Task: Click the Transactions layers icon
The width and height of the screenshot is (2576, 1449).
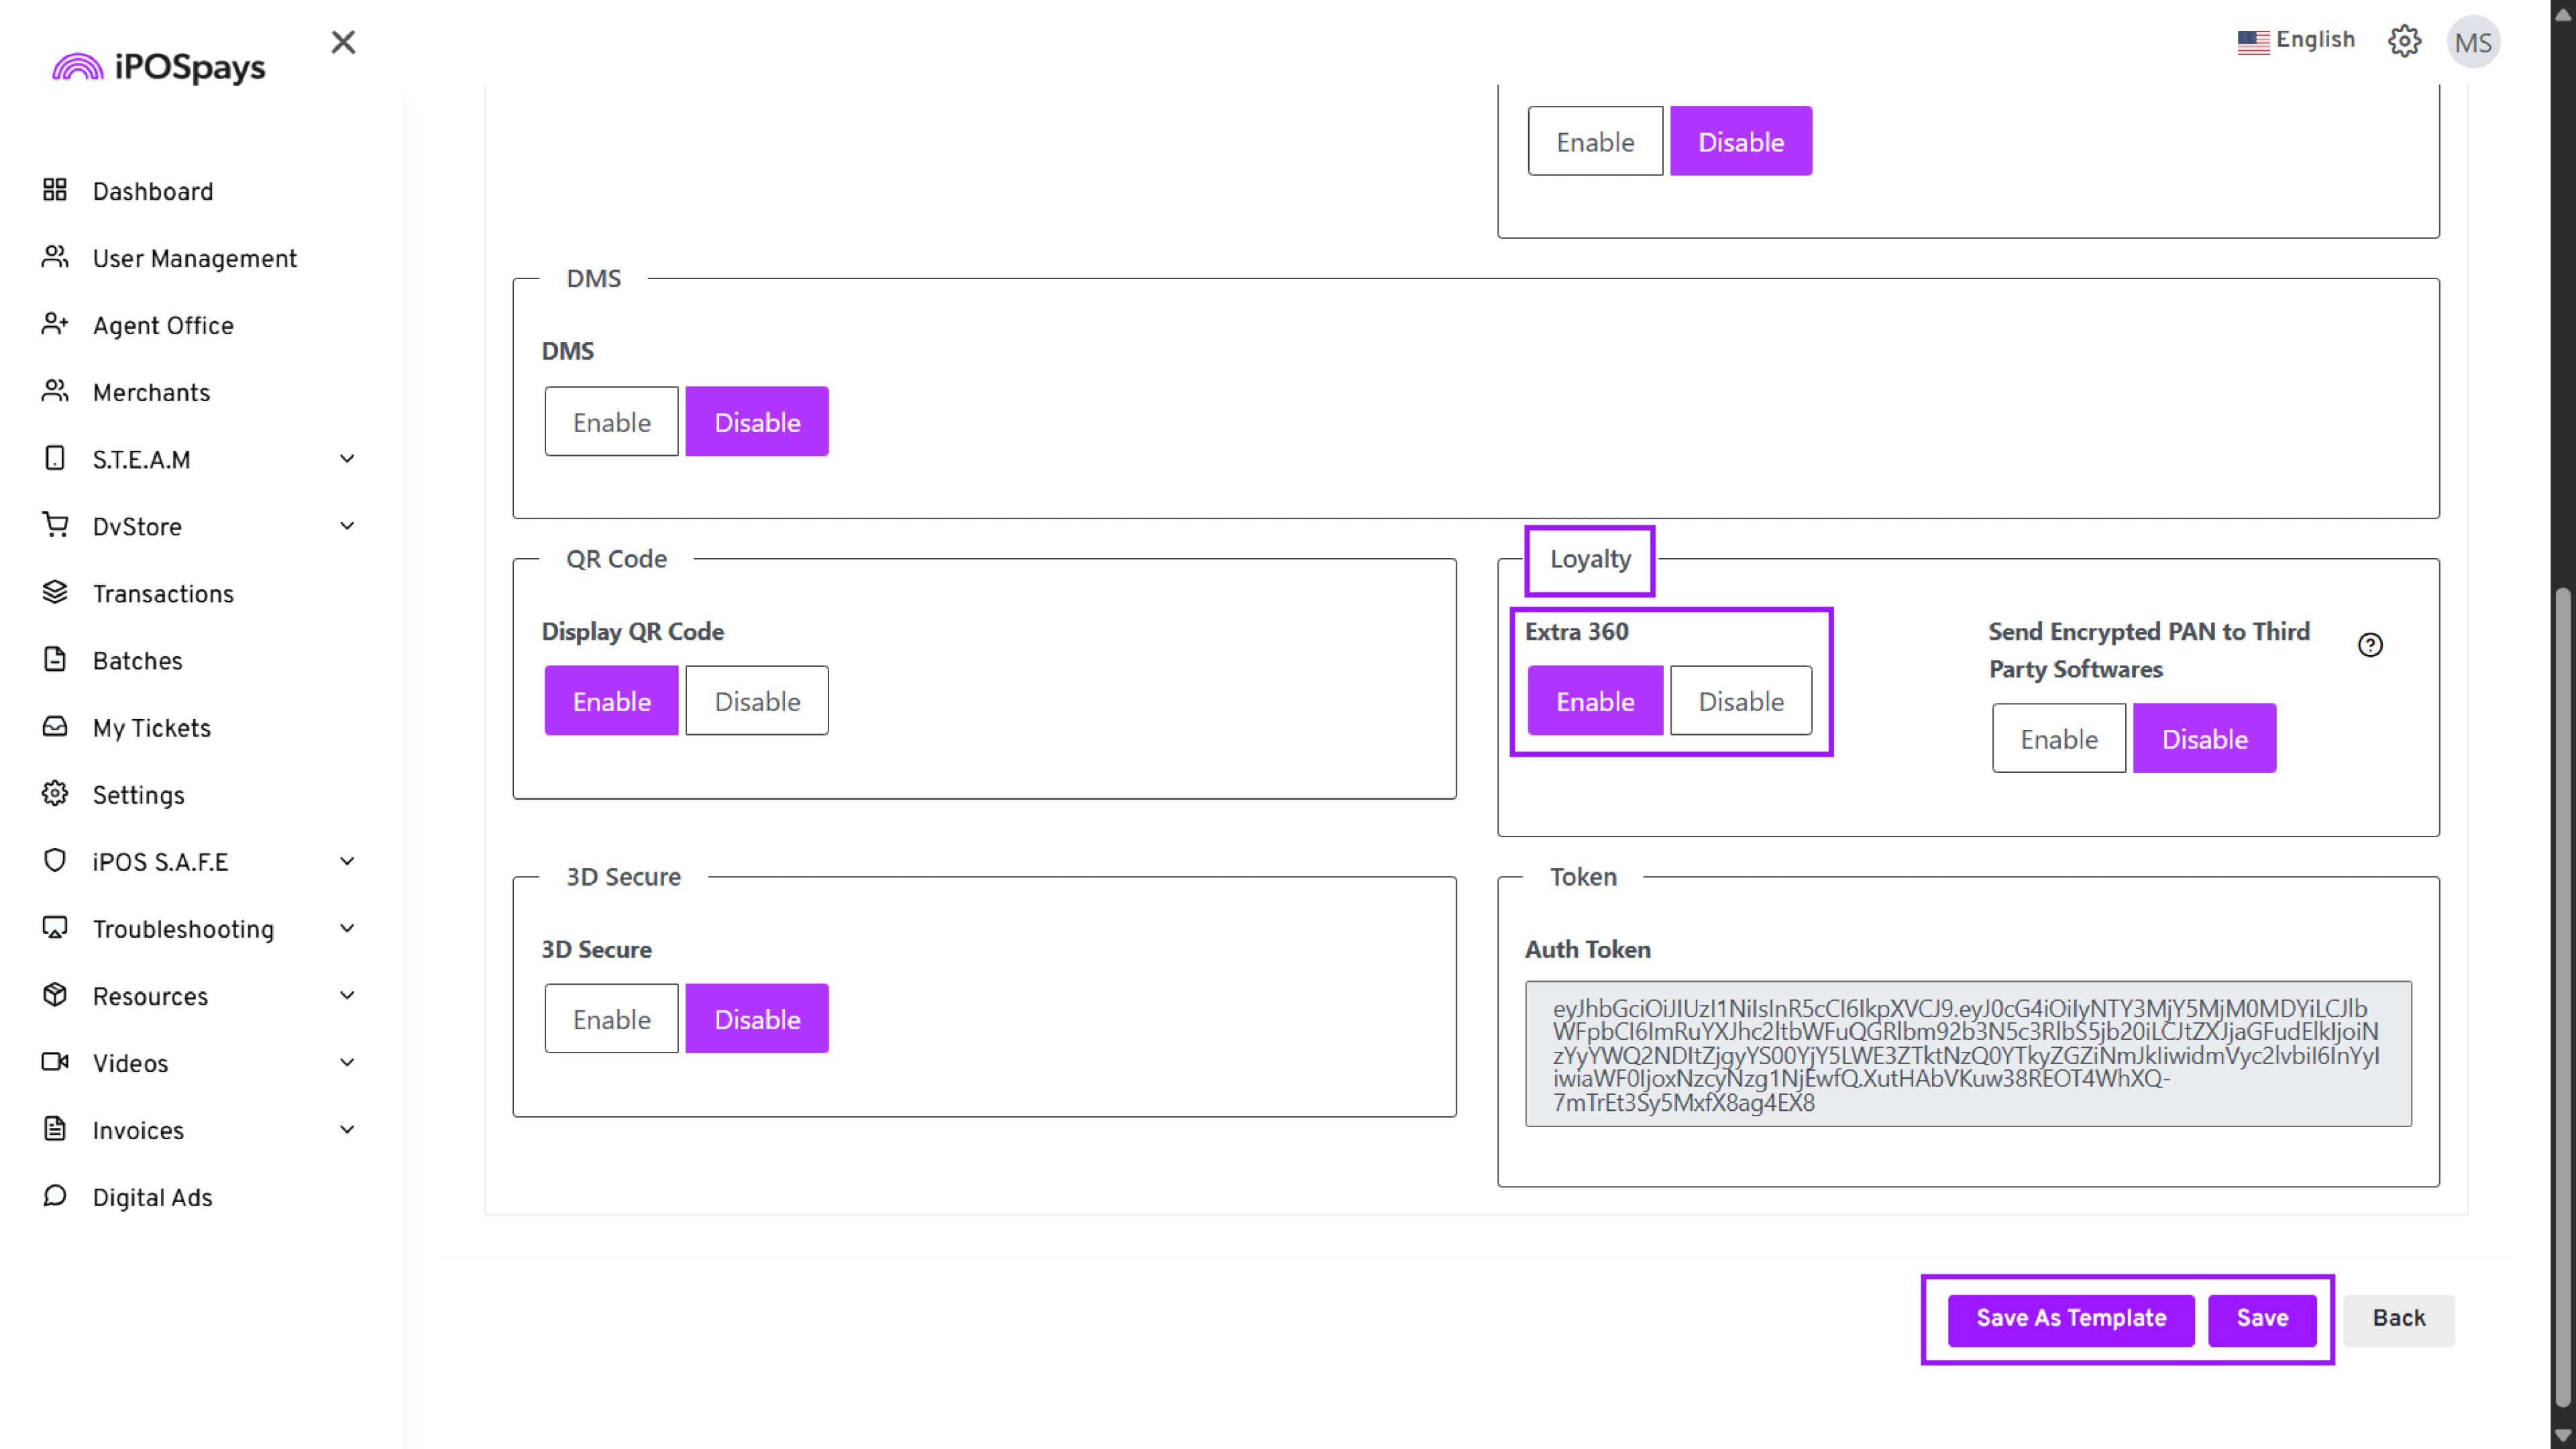Action: 55,592
